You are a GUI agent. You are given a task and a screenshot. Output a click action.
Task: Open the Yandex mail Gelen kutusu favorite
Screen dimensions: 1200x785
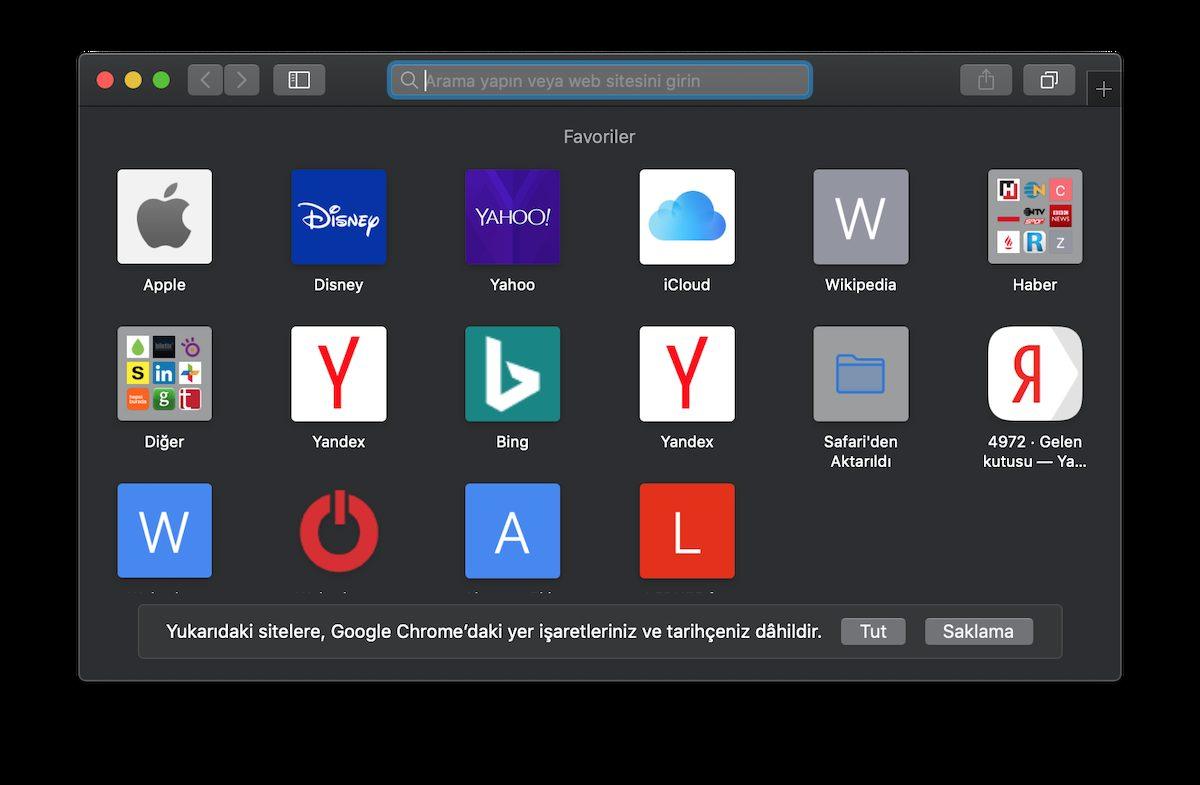click(1034, 374)
